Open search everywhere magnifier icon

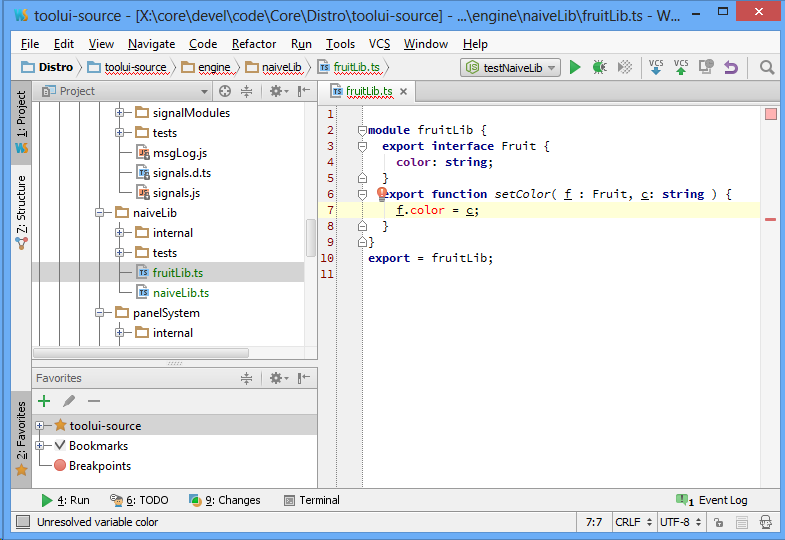767,68
